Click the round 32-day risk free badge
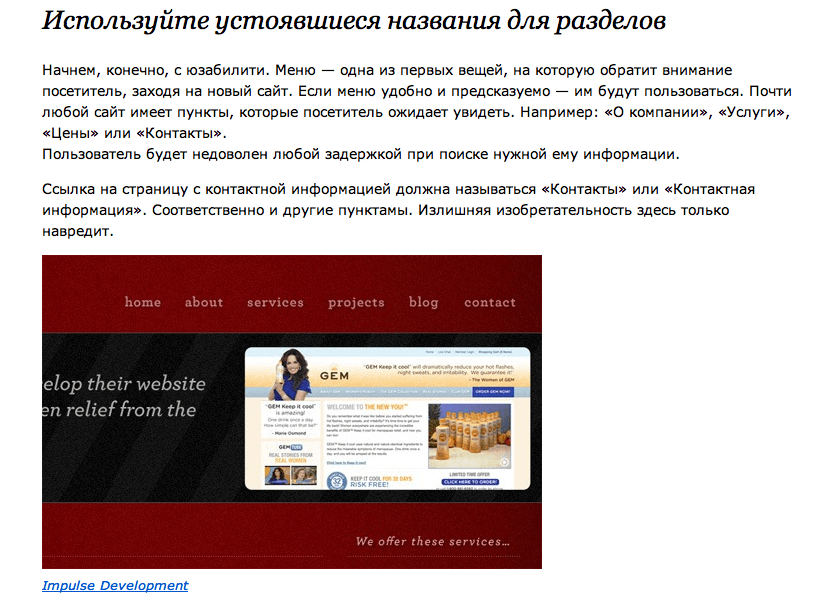Image resolution: width=816 pixels, height=597 pixels. pos(337,481)
